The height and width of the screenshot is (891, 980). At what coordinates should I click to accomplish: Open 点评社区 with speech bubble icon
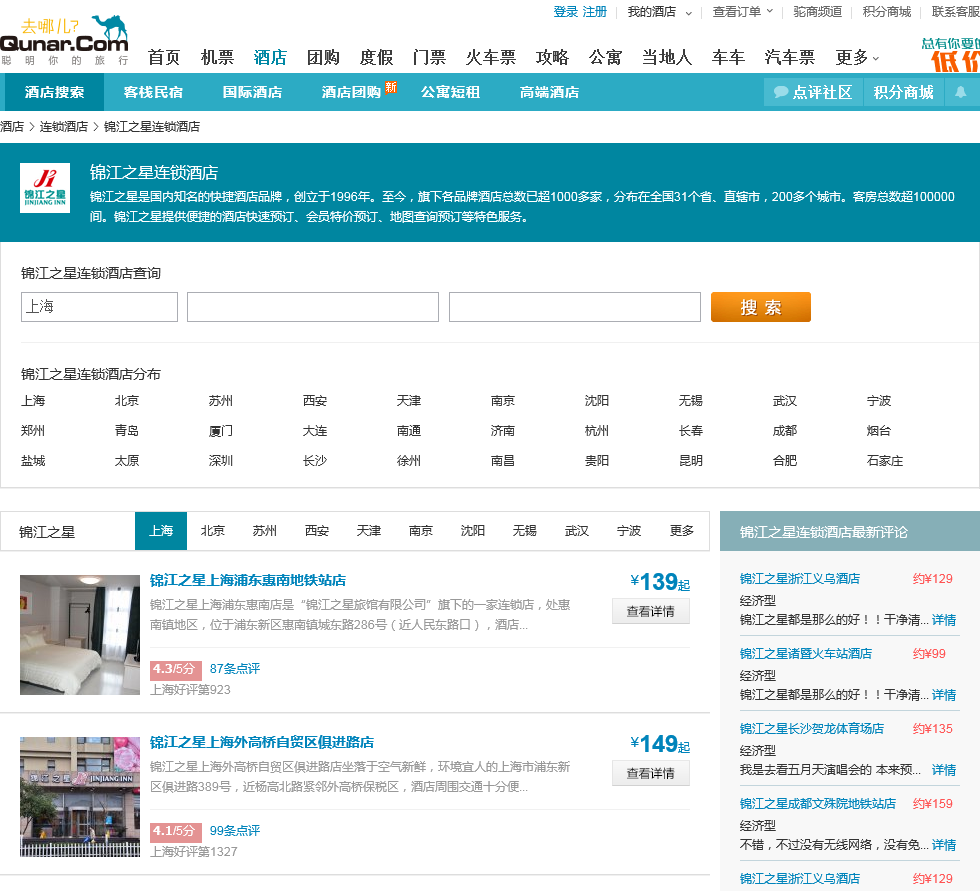click(813, 92)
